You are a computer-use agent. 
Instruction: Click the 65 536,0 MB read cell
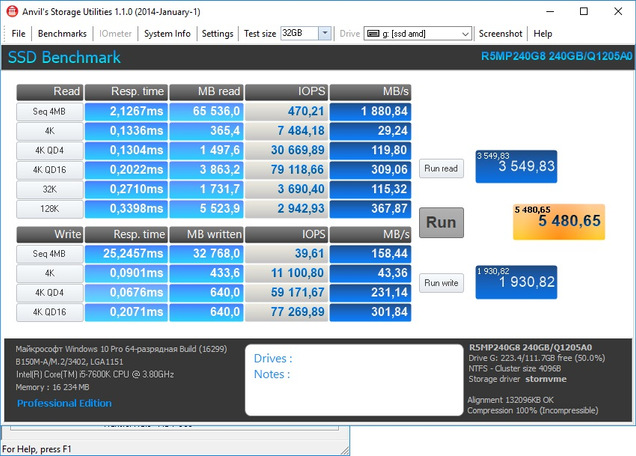pos(206,112)
